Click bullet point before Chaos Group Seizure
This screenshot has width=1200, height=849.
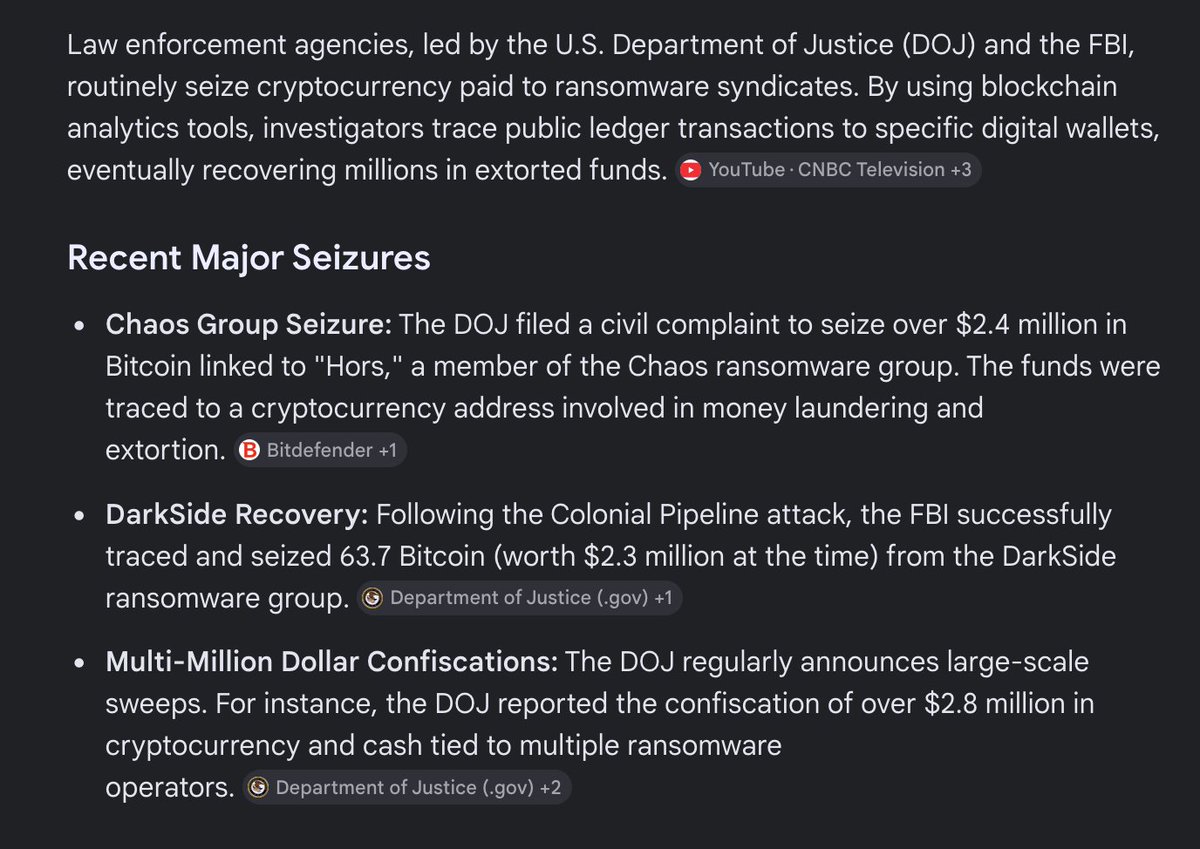(80, 327)
